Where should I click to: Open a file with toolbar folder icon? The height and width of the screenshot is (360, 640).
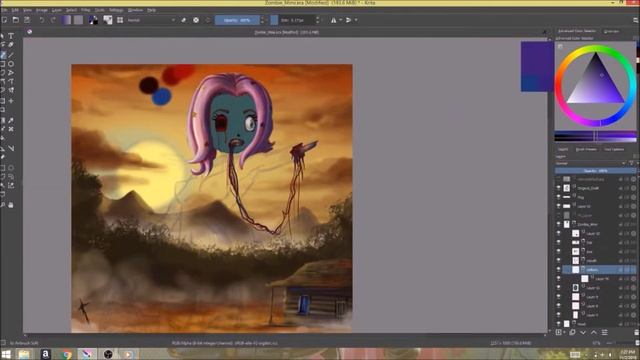click(x=16, y=20)
